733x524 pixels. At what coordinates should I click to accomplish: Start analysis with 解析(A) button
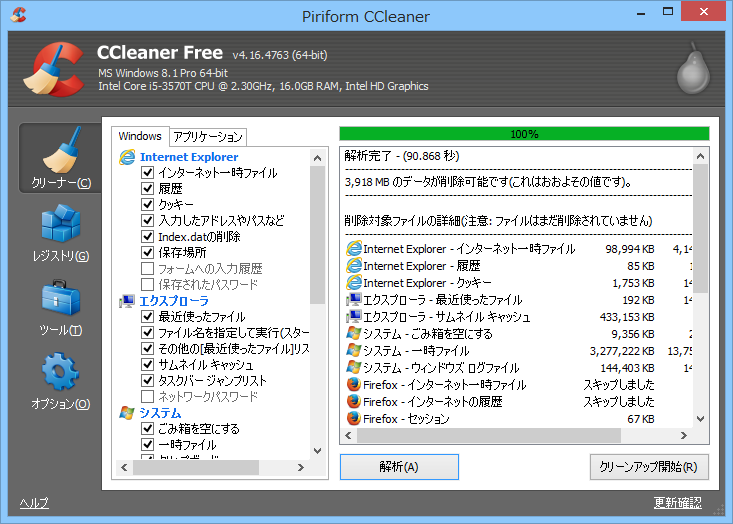(x=399, y=467)
